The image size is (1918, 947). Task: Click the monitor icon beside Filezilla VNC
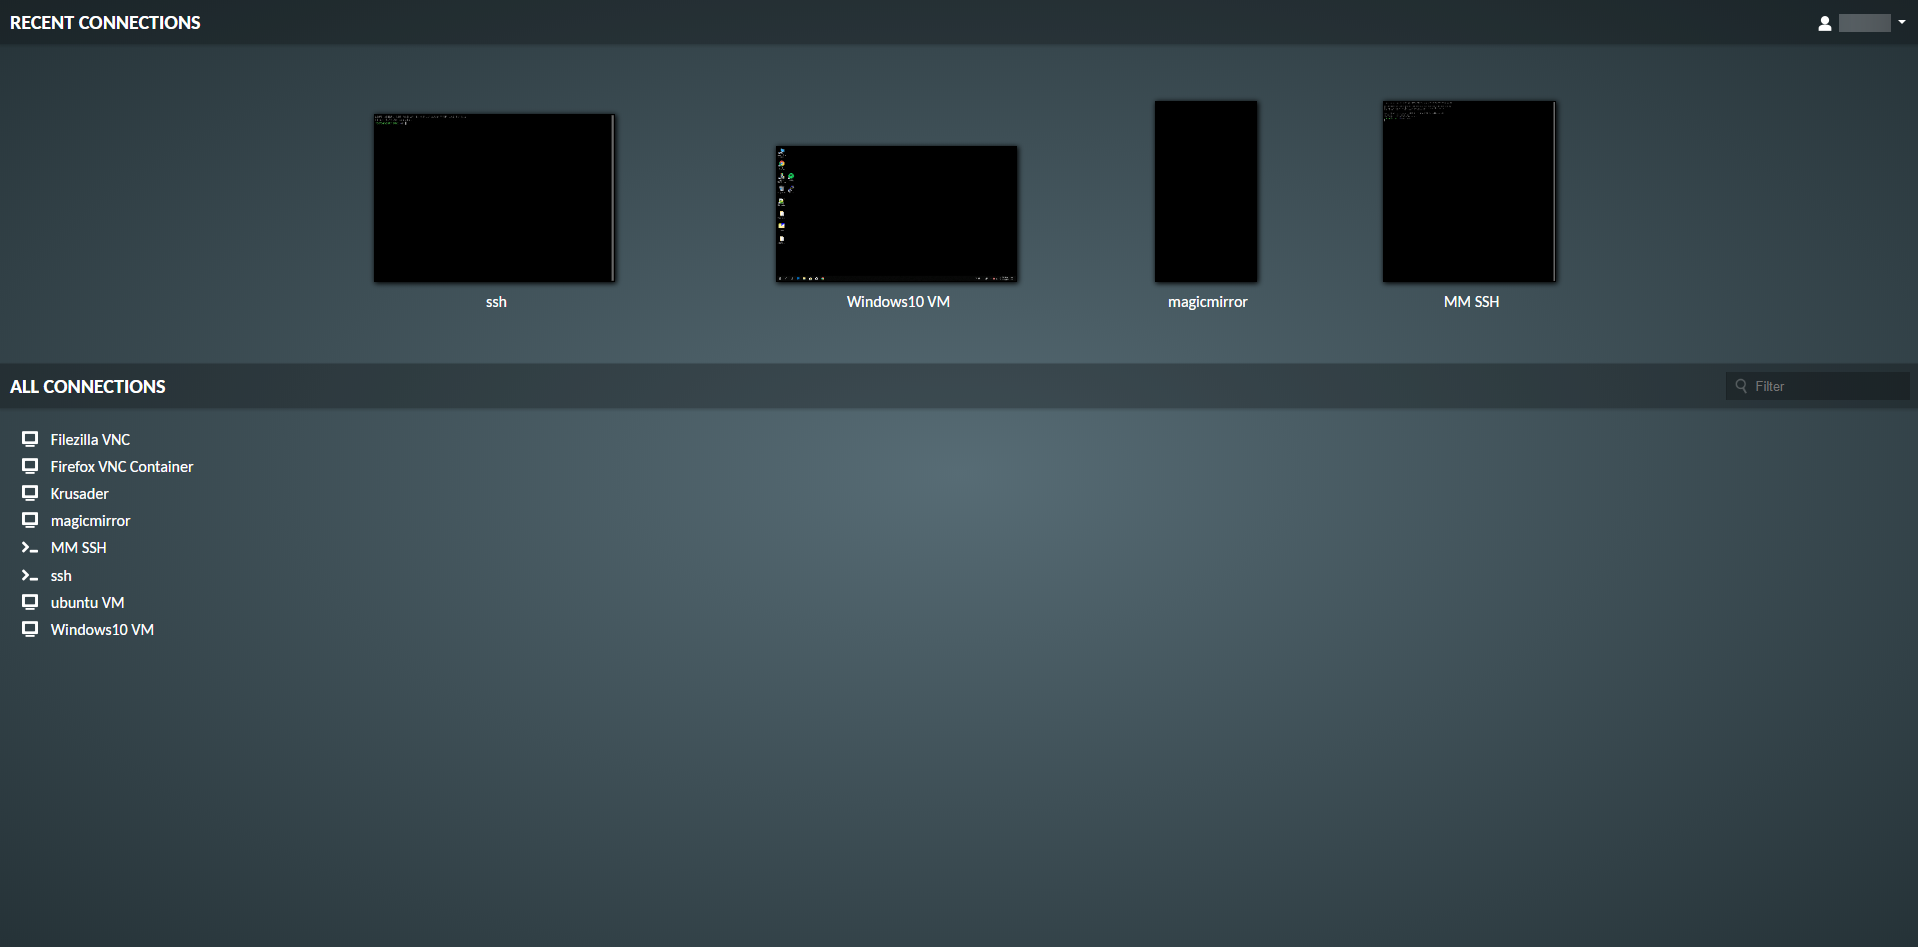pyautogui.click(x=30, y=439)
